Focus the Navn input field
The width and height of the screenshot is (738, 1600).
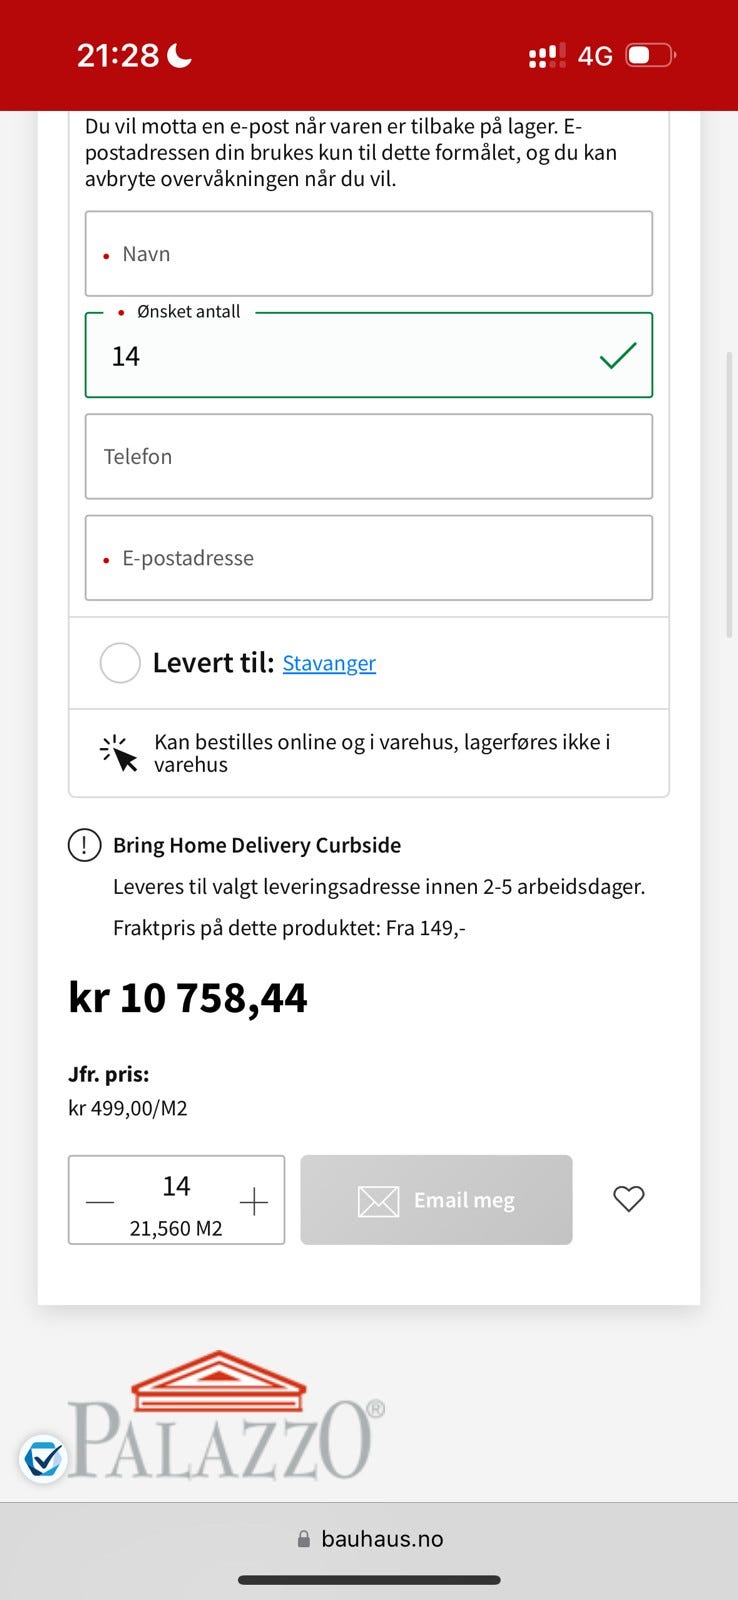click(x=369, y=254)
